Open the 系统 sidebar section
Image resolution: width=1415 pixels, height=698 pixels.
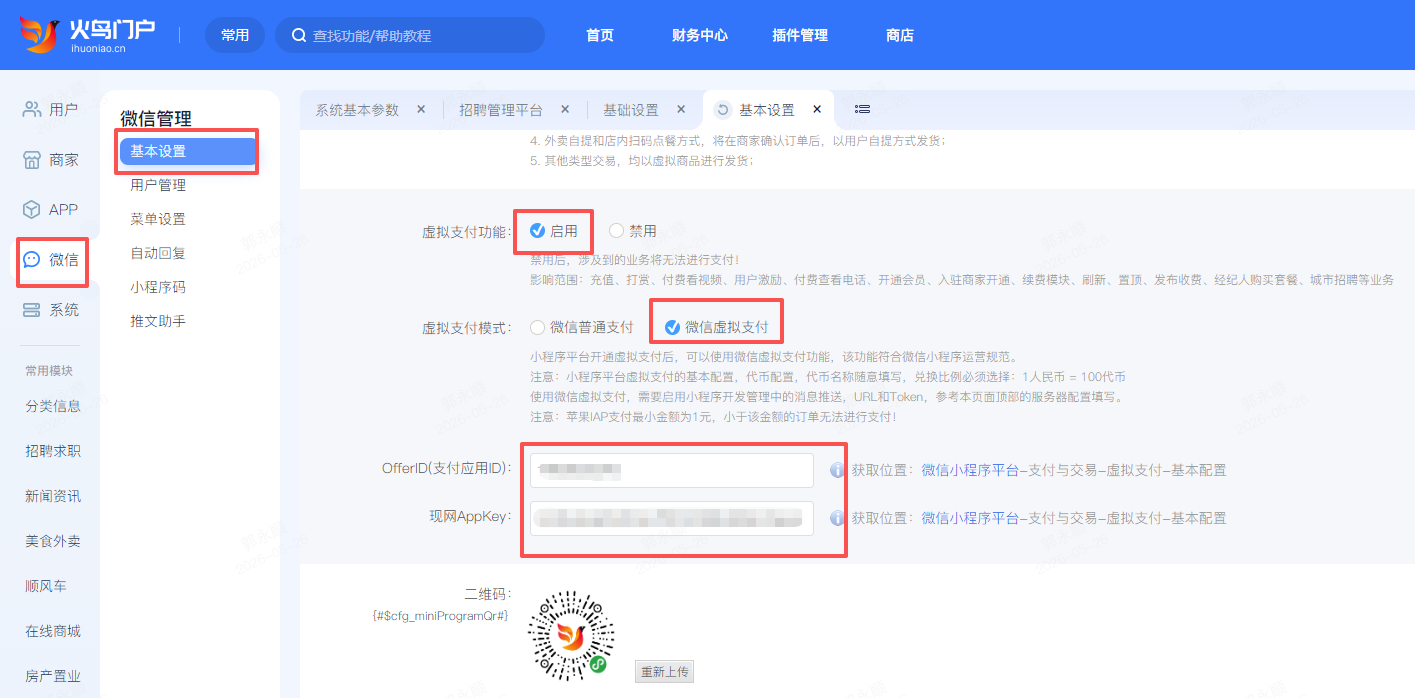point(50,309)
